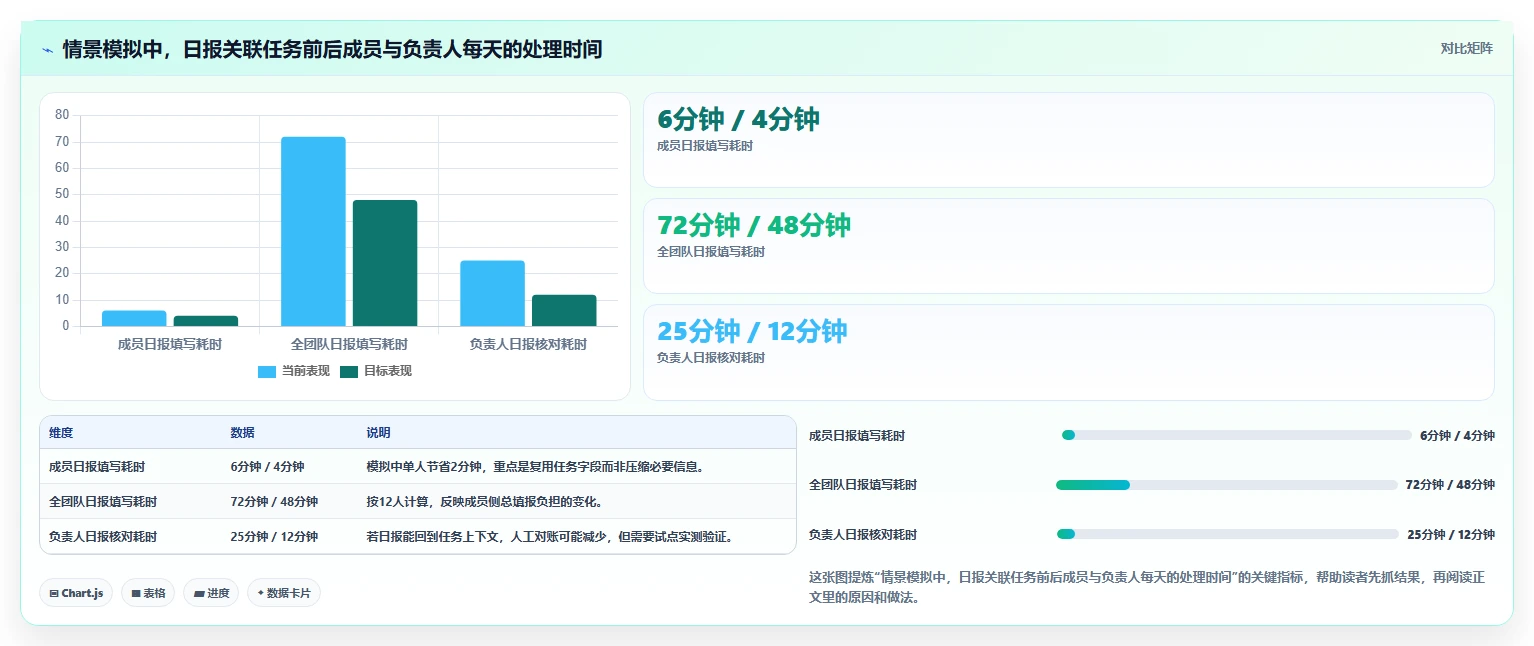Click the chart x-axis label 全团队日报填写耗时
Viewport: 1534px width, 646px height.
[349, 344]
